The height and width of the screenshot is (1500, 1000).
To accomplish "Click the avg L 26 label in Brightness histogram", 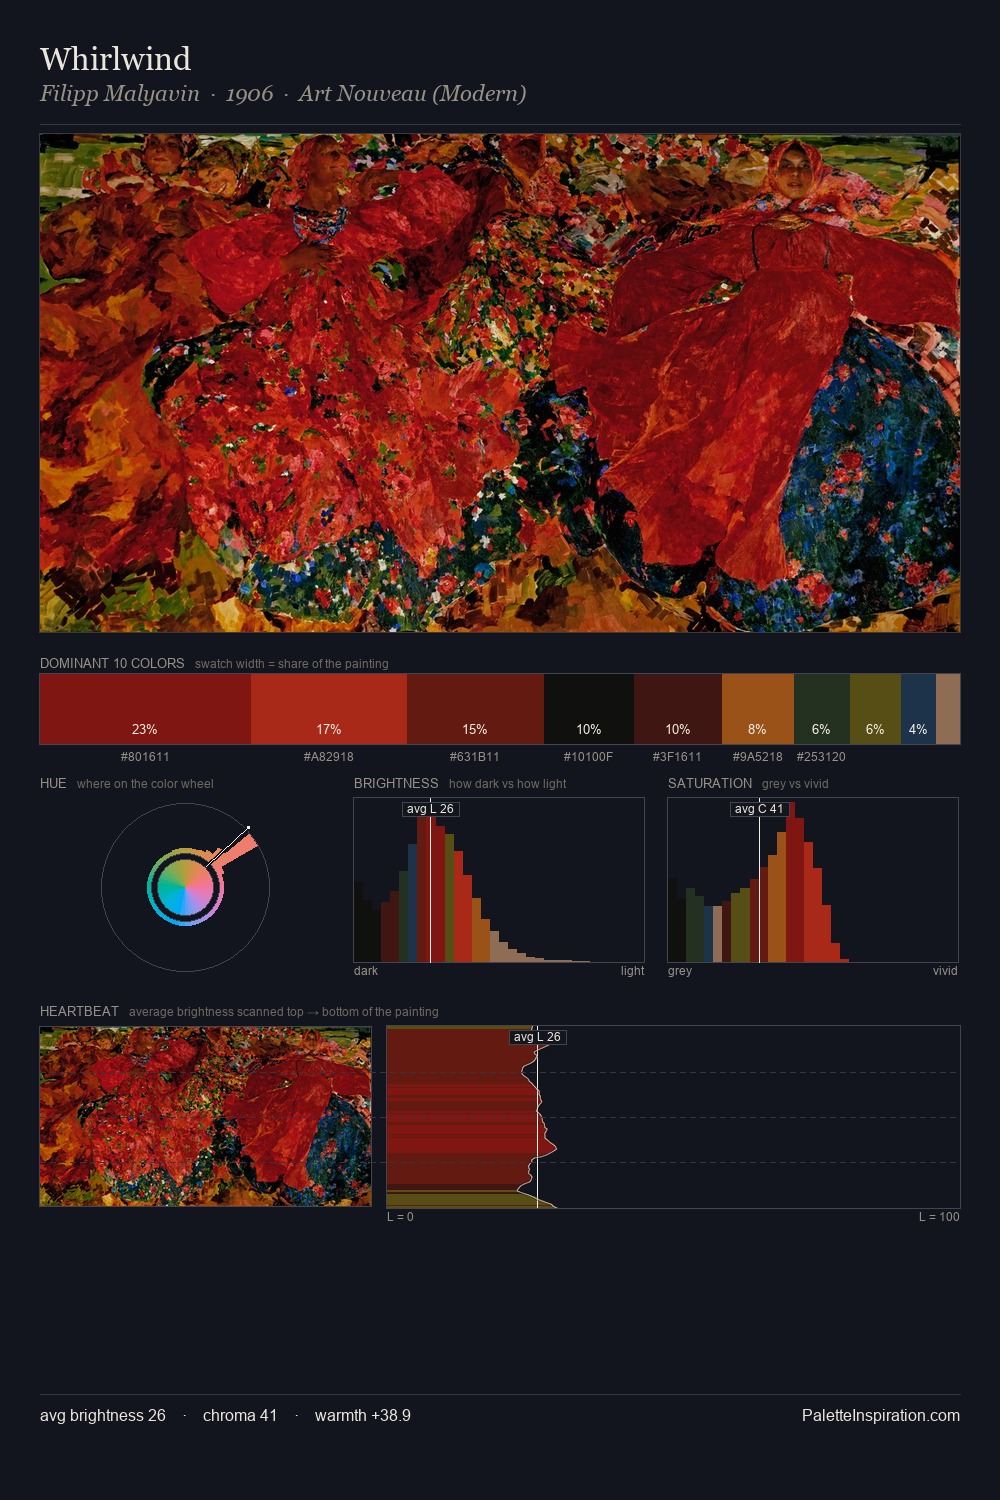I will coord(430,809).
